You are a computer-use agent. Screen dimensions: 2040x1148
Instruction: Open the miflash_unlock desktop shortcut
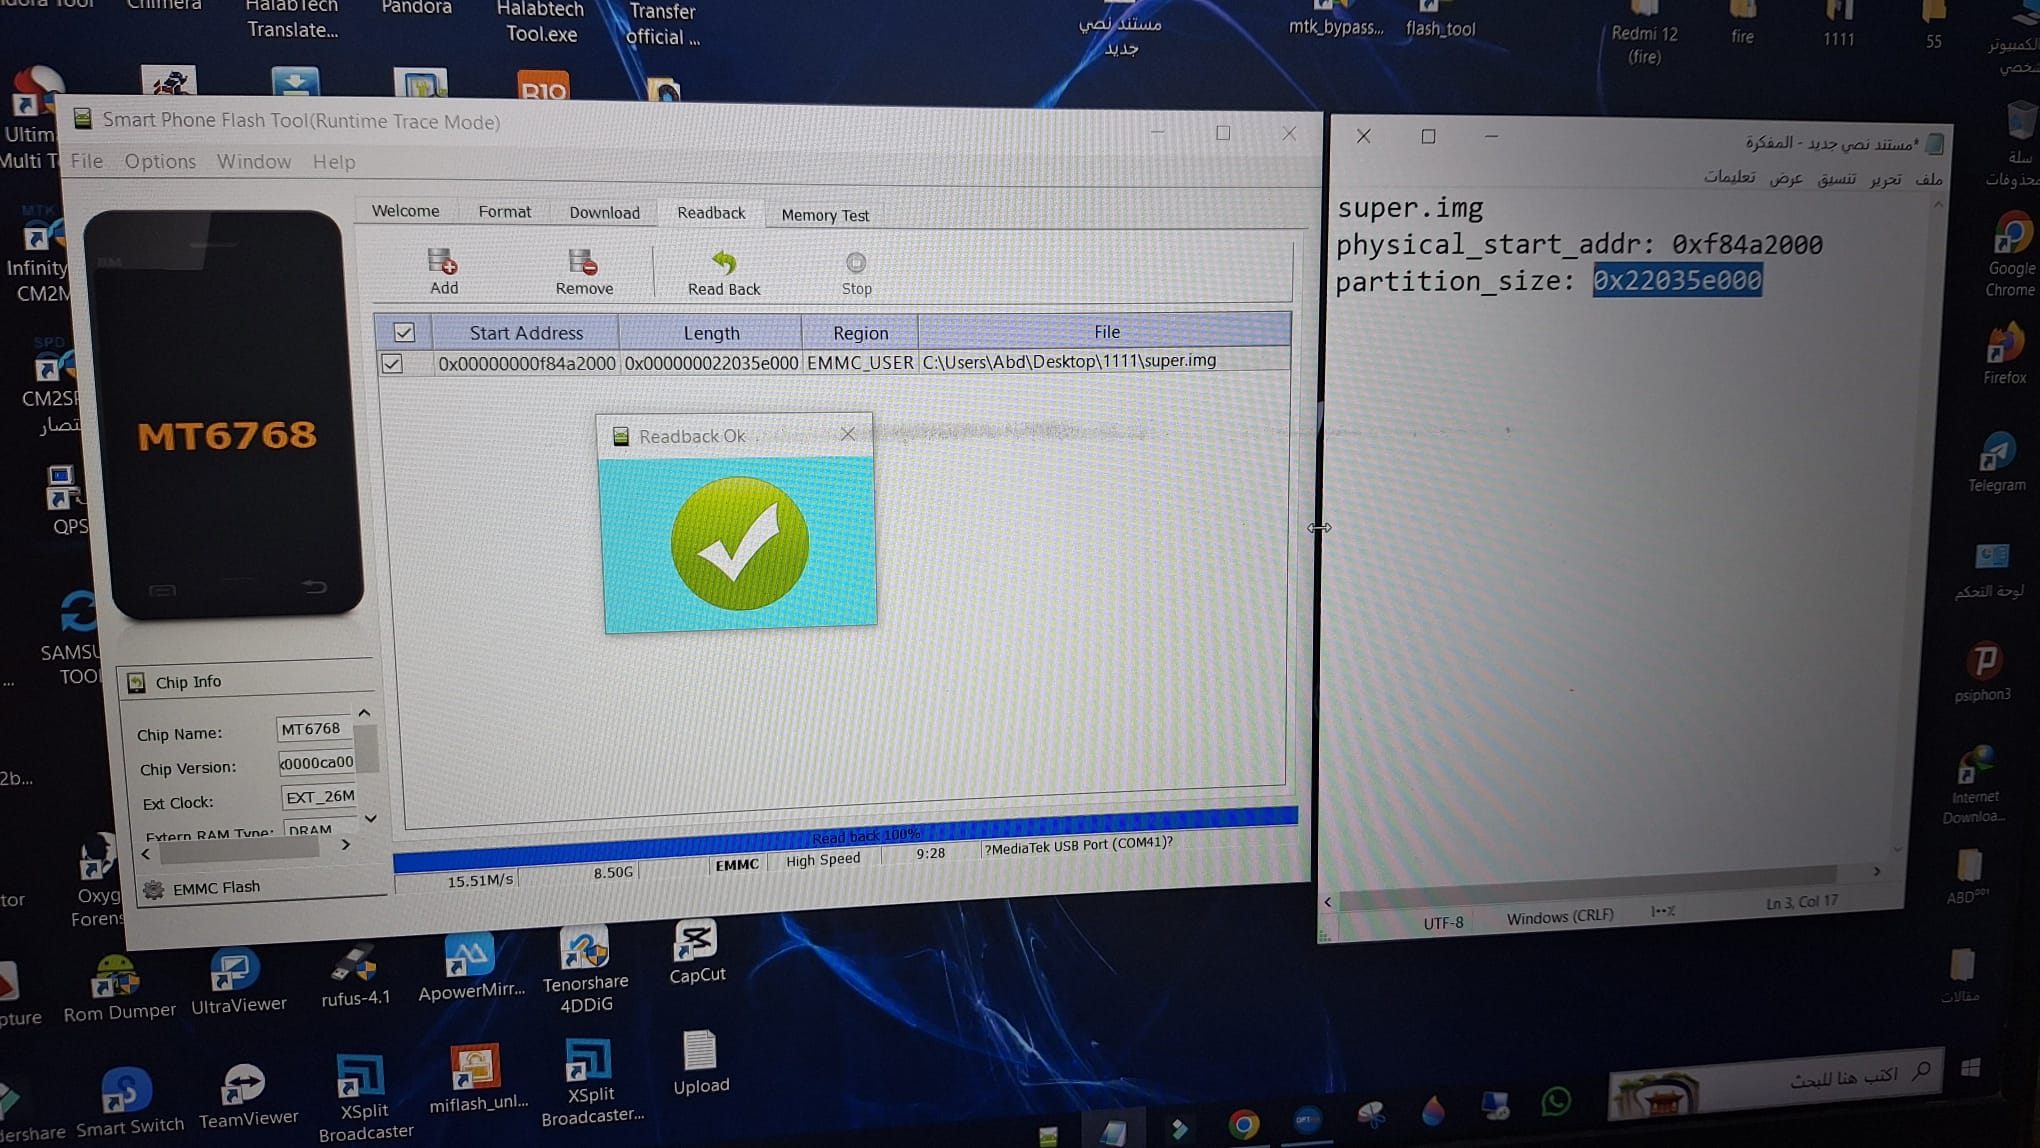click(x=477, y=1080)
